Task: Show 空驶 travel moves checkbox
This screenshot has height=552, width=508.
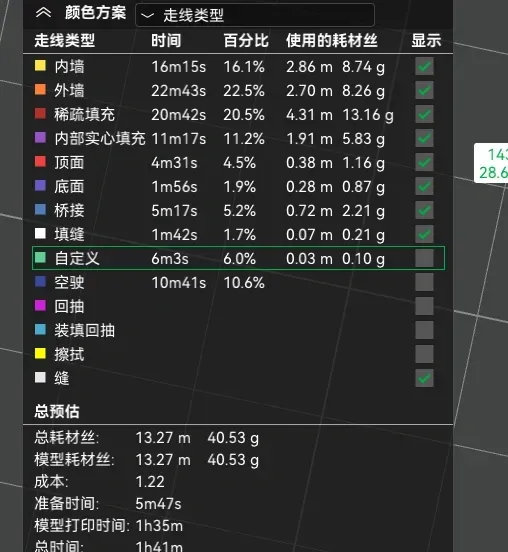Action: point(424,282)
